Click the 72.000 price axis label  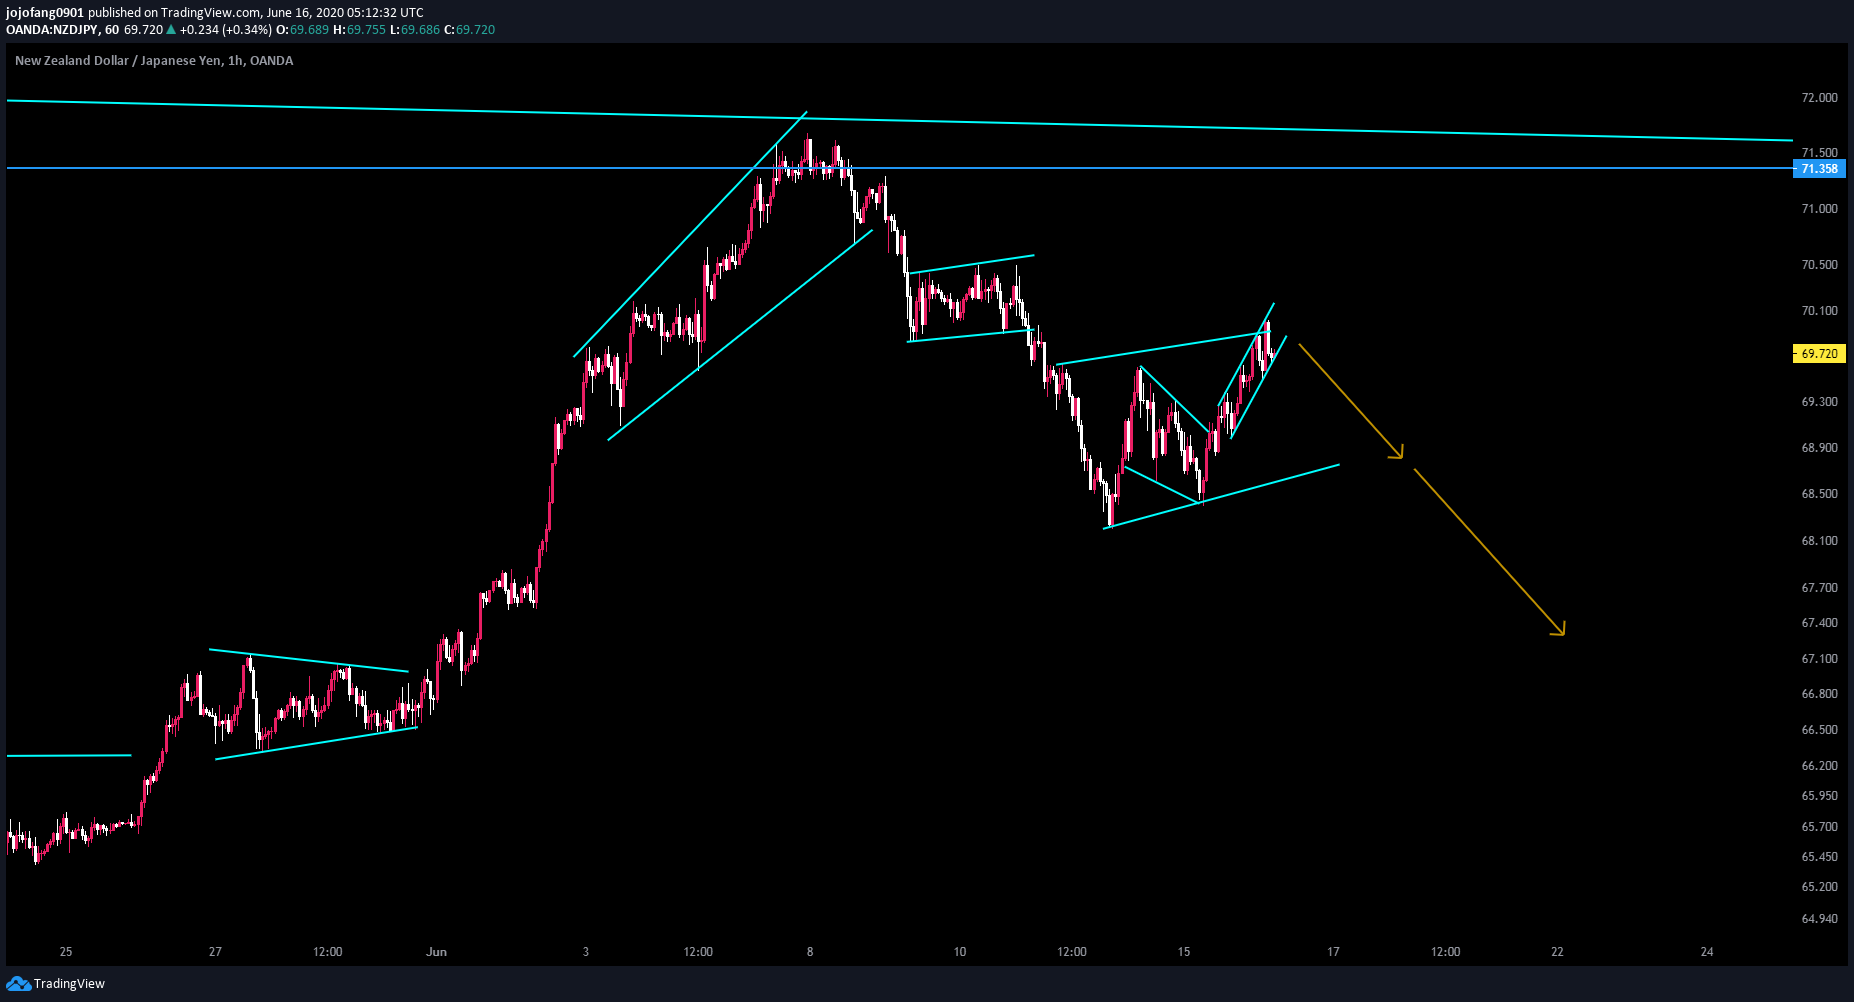[1819, 98]
